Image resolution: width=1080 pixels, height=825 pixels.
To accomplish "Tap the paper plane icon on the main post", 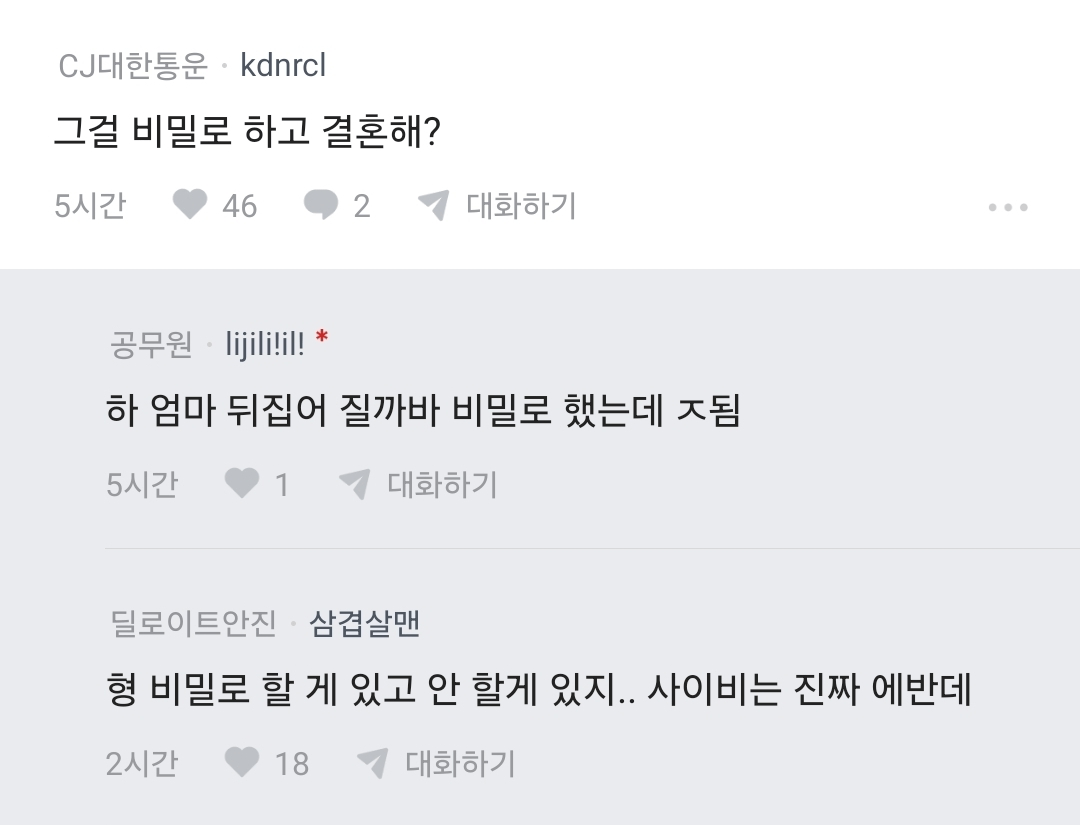I will (434, 205).
